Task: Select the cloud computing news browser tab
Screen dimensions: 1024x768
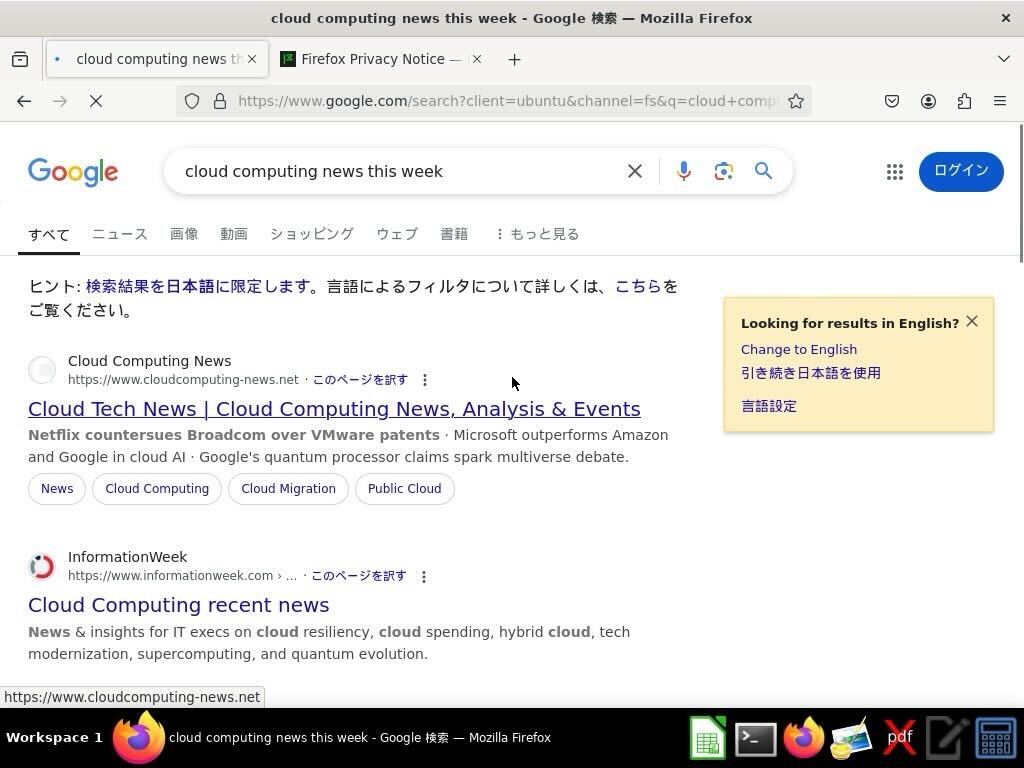Action: [x=157, y=59]
